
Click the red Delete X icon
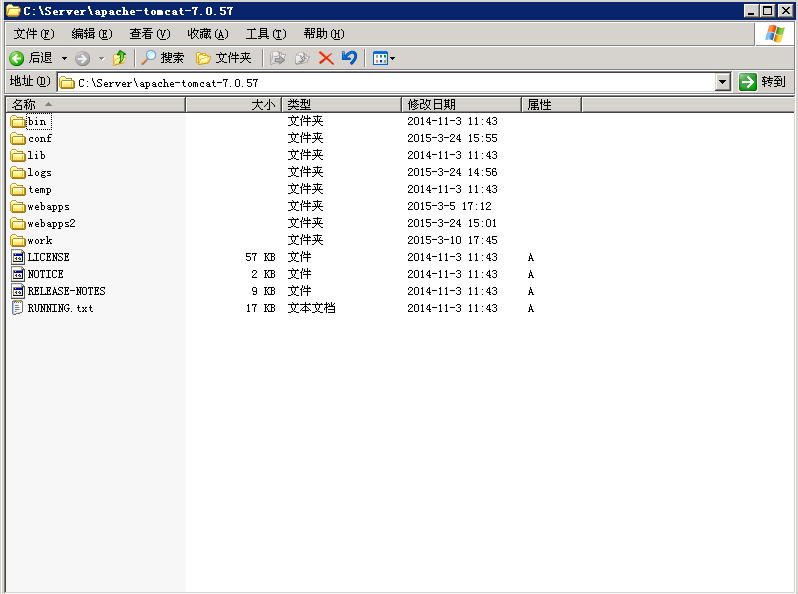(x=326, y=58)
